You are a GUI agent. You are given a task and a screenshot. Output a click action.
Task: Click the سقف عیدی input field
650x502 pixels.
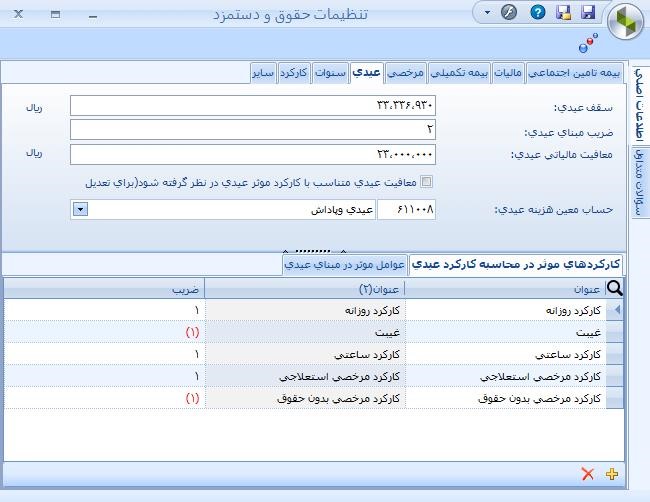(x=255, y=106)
